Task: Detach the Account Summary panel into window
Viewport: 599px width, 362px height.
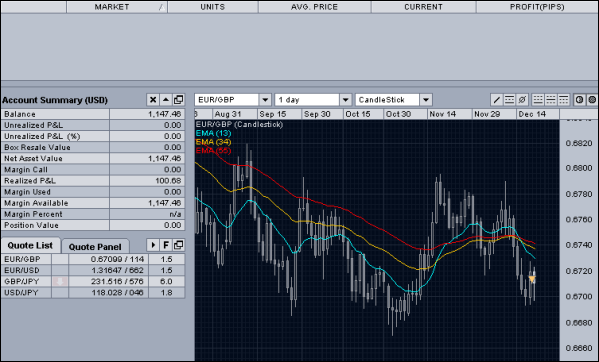Action: click(178, 100)
